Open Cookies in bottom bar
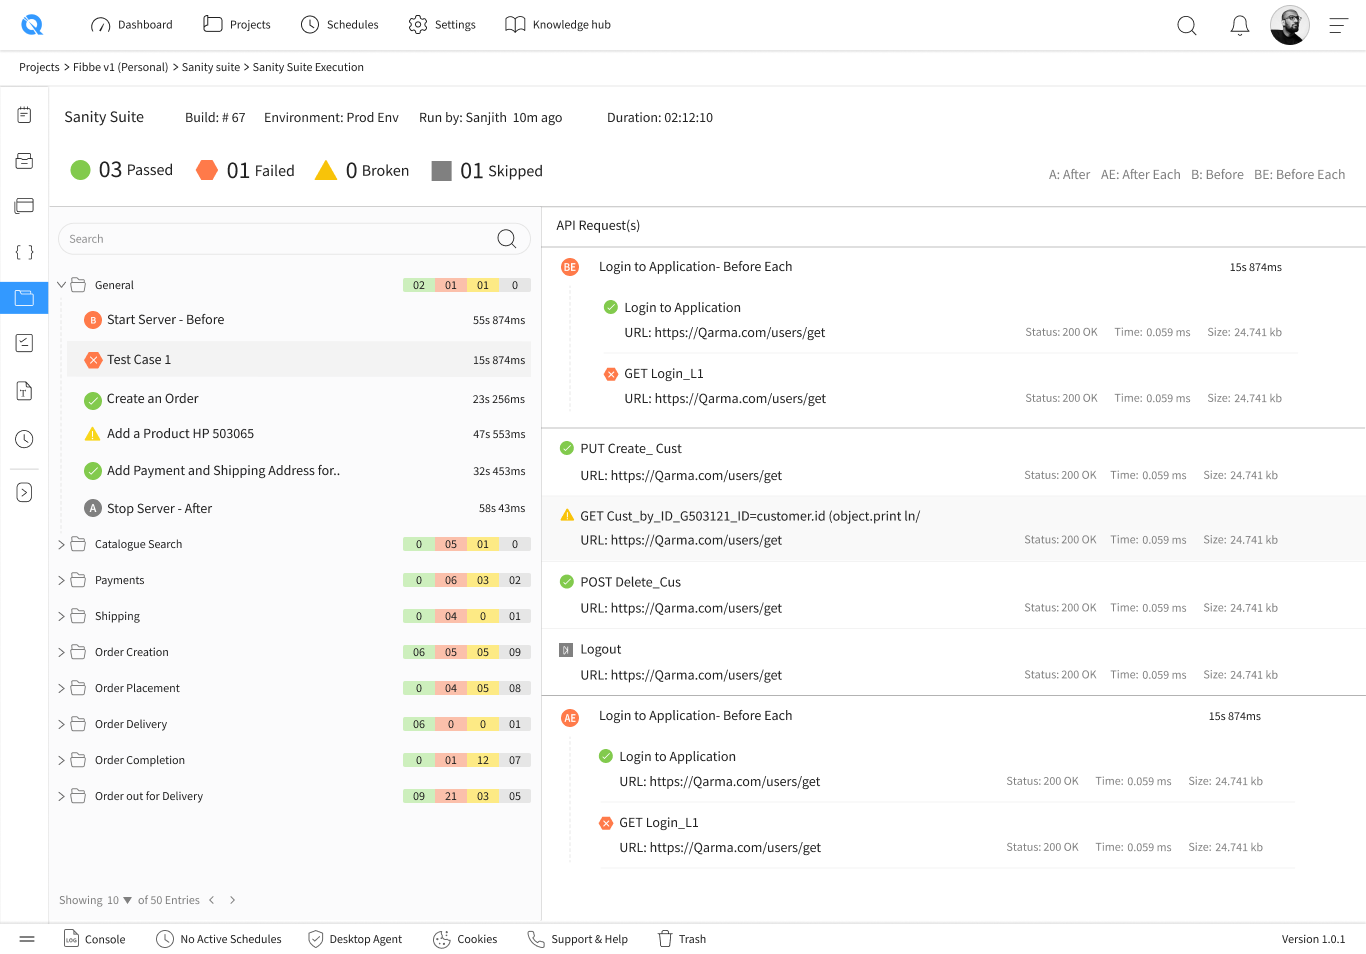 click(465, 939)
